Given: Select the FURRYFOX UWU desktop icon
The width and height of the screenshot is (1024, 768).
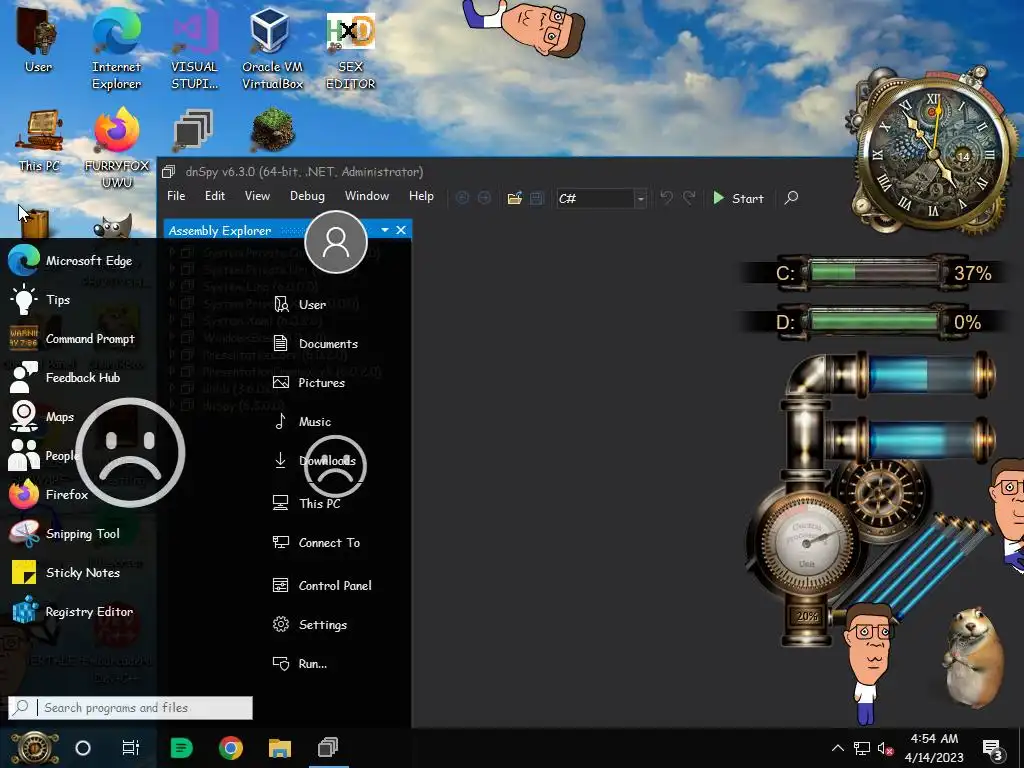Looking at the screenshot, I should point(117,148).
